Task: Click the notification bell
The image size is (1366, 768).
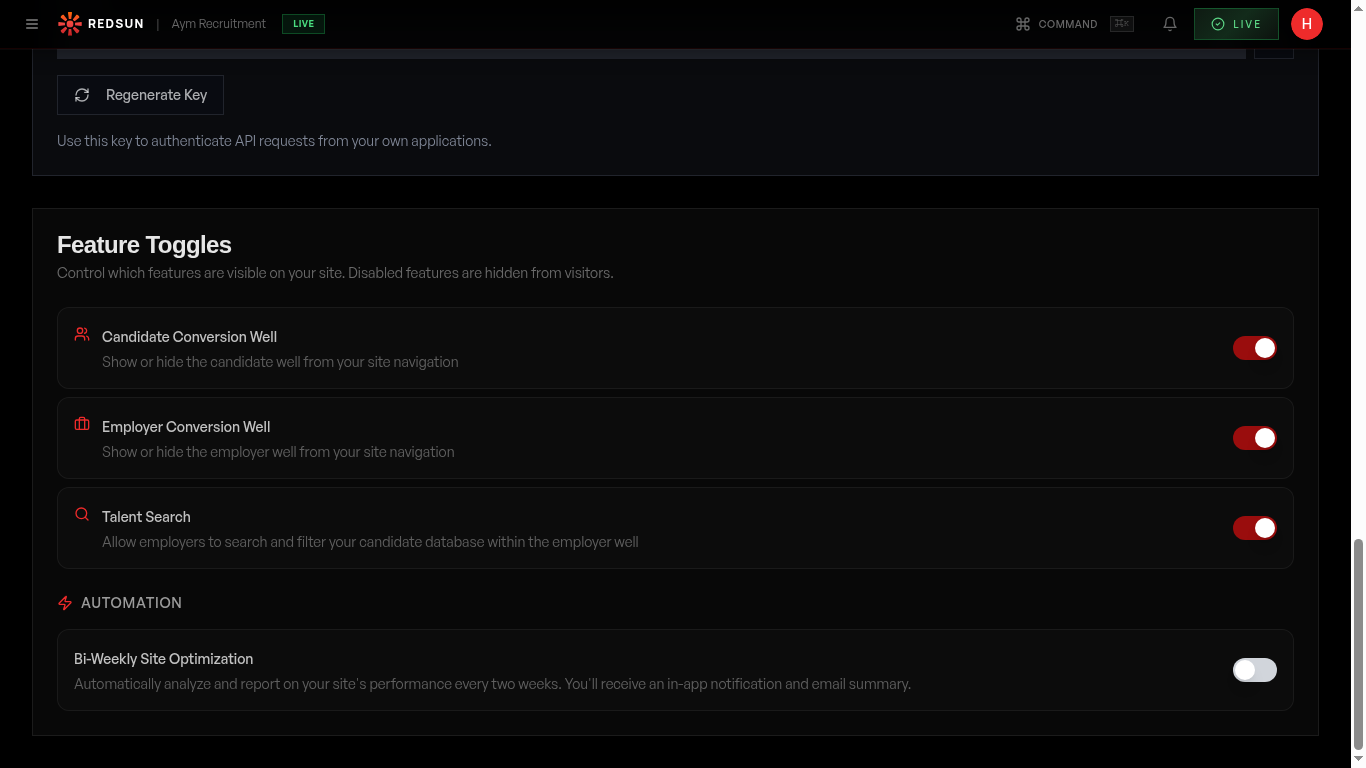Action: point(1169,23)
